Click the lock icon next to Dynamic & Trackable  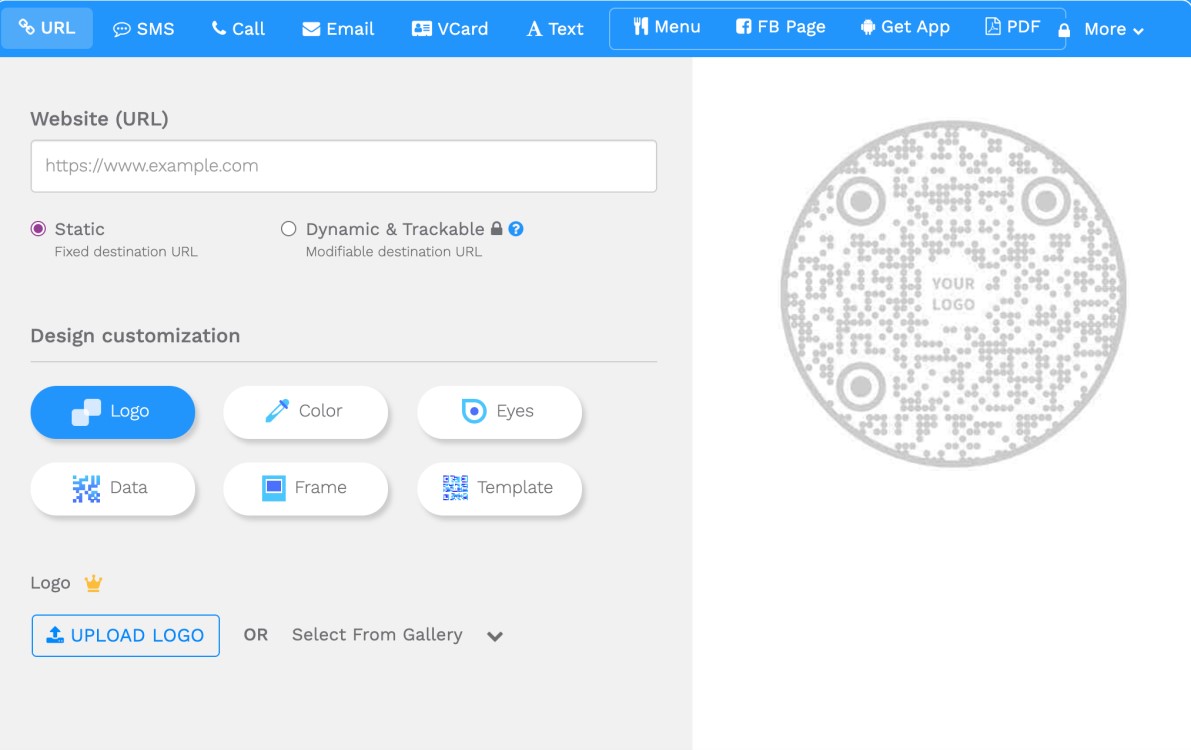coord(496,229)
